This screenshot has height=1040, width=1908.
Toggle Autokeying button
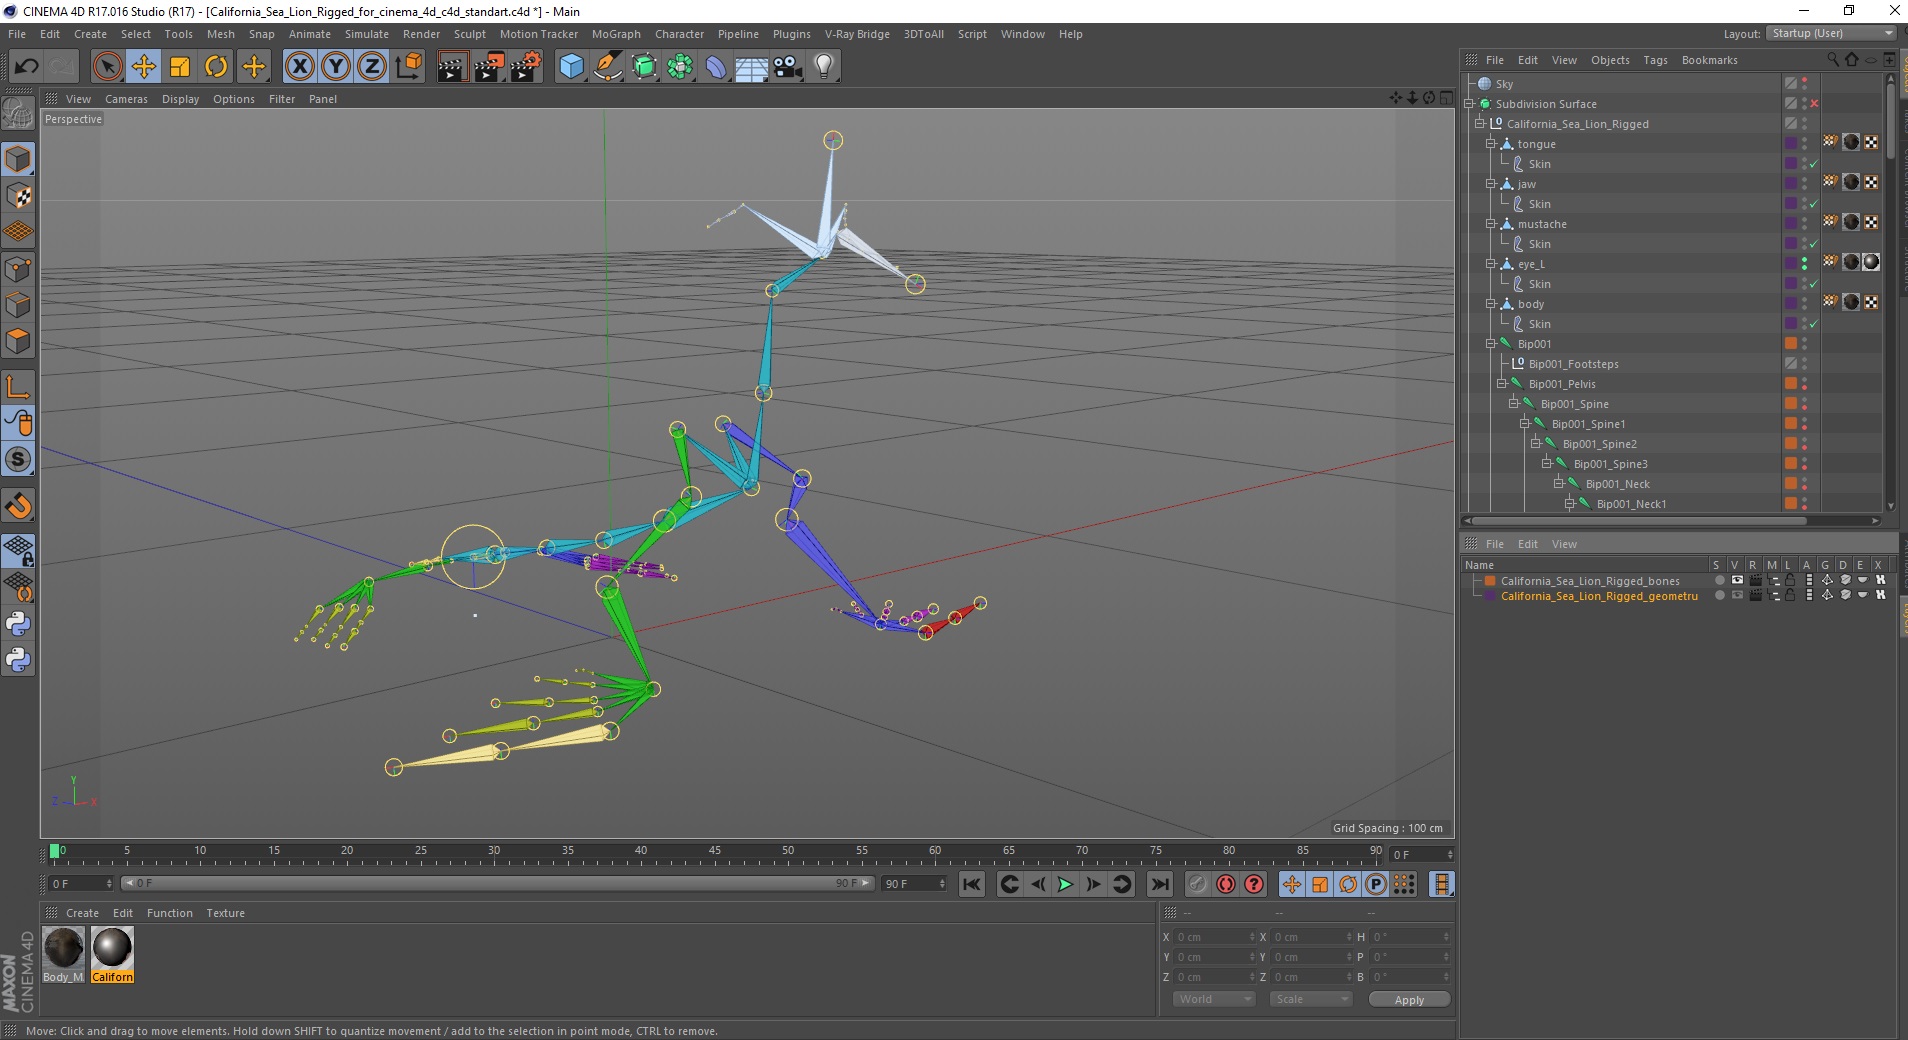1226,884
